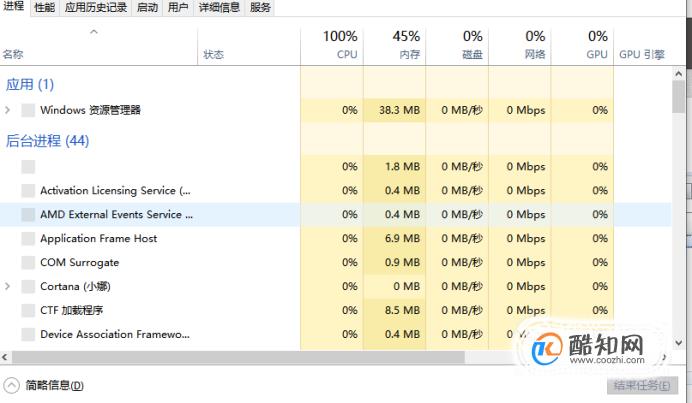Click the vertical scrollbar down arrow

(678, 343)
